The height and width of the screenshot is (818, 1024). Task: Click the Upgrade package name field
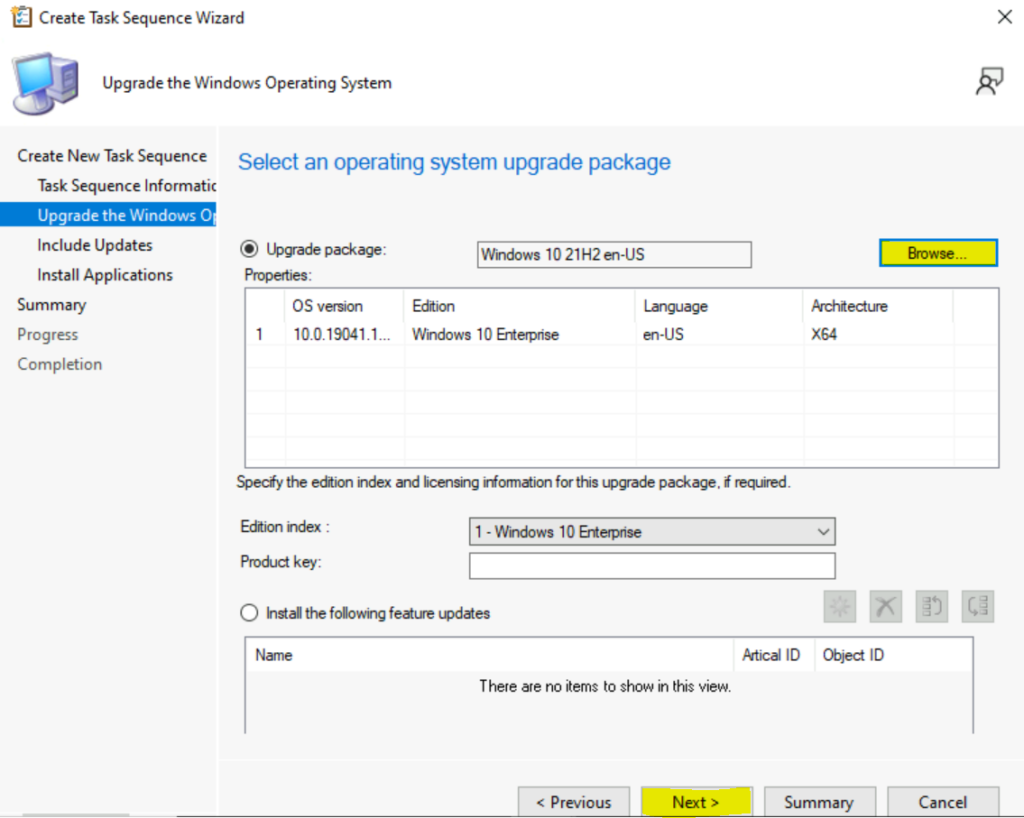point(614,255)
